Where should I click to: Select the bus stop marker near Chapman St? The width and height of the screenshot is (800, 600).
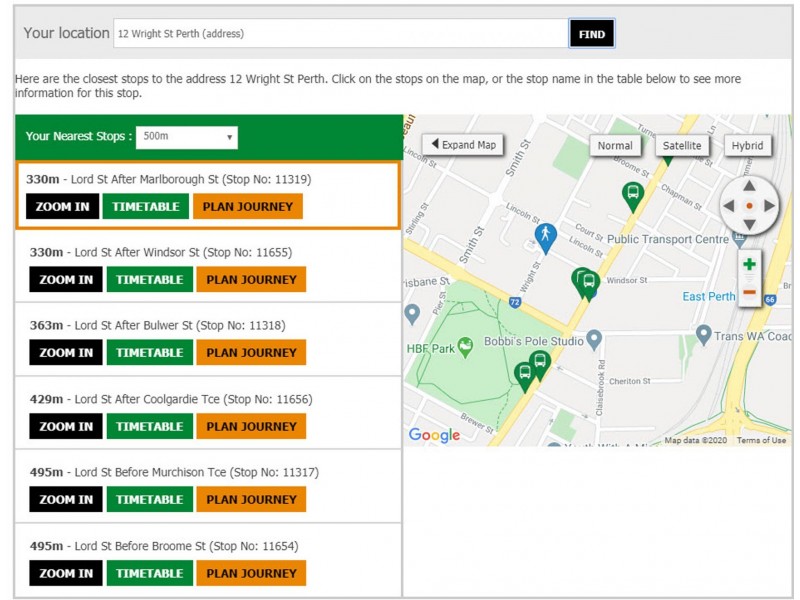click(633, 197)
